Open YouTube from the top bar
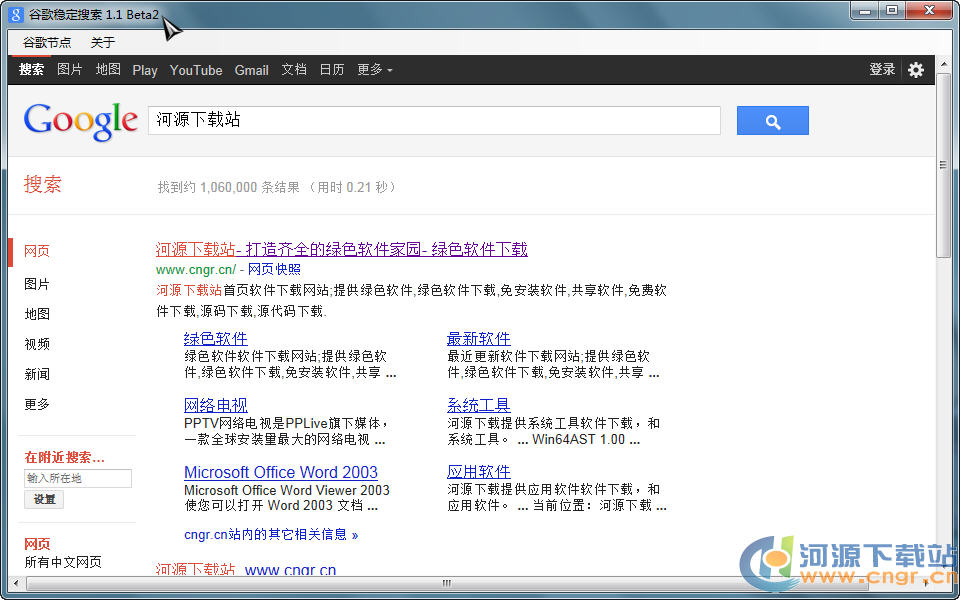This screenshot has height=600, width=960. click(x=196, y=70)
